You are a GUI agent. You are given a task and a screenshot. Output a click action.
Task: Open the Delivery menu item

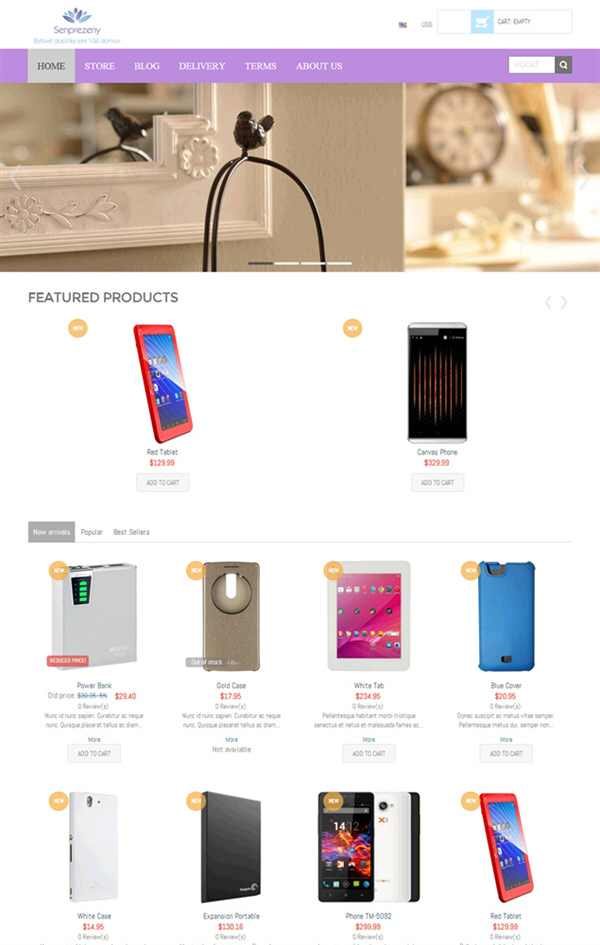coord(202,66)
